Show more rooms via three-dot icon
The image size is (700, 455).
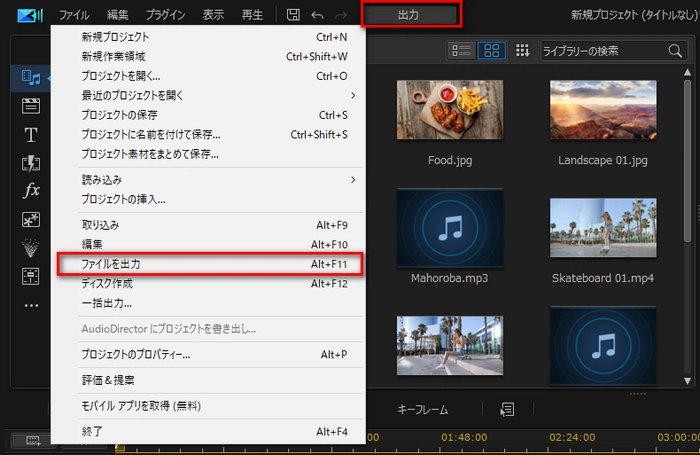30,305
